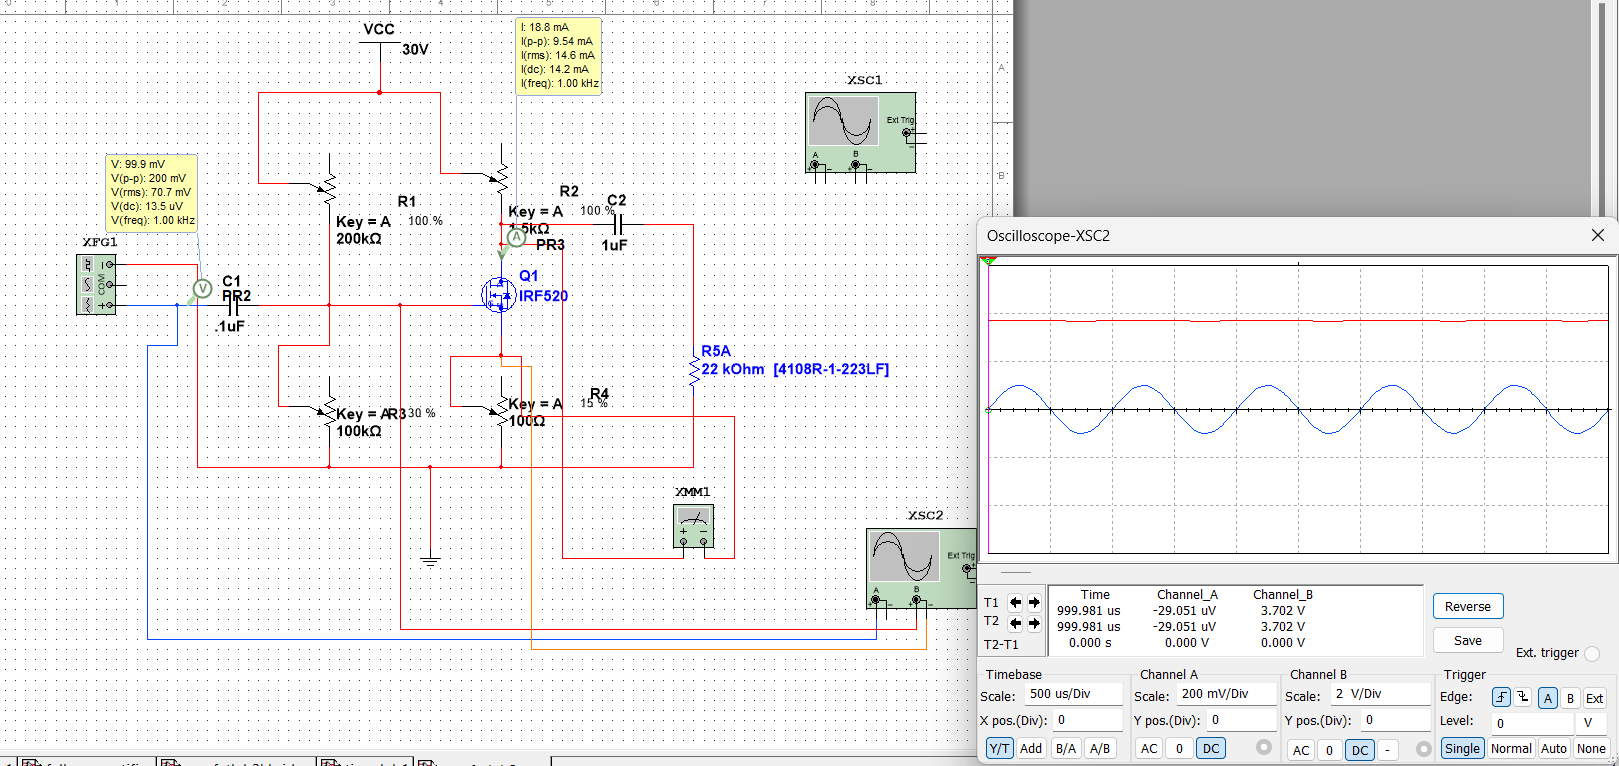Move cursor T1 left with arrow
The image size is (1619, 766).
pyautogui.click(x=1016, y=603)
